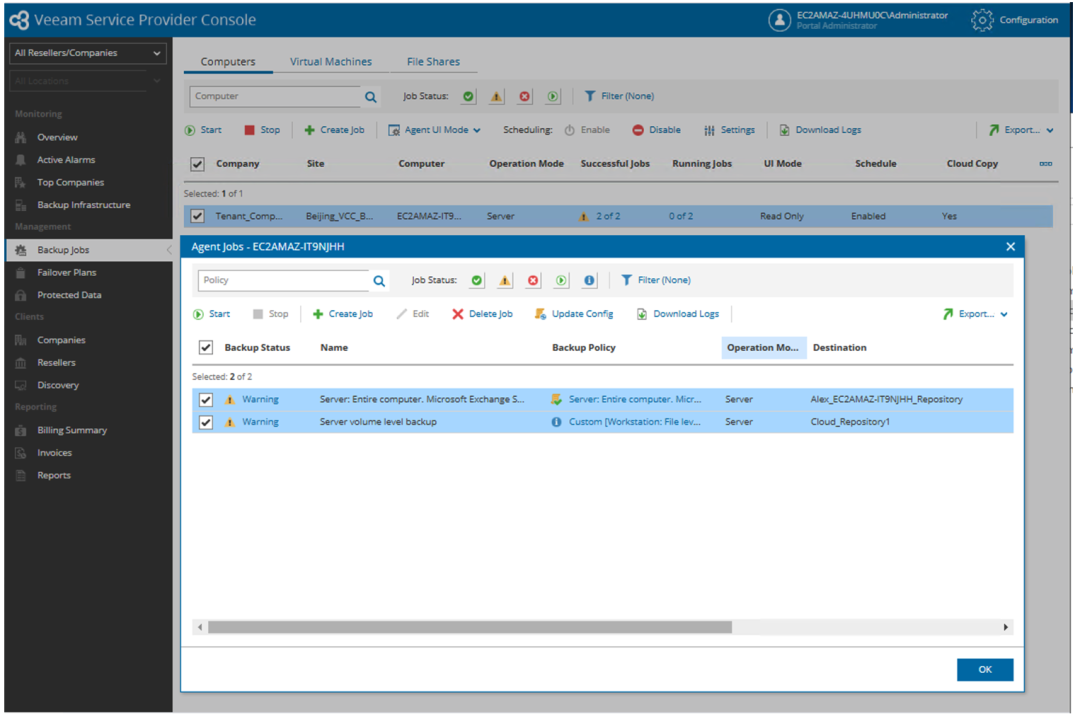The width and height of the screenshot is (1080, 719).
Task: Toggle the Tenant_Comp... computer row checkbox
Action: point(198,216)
